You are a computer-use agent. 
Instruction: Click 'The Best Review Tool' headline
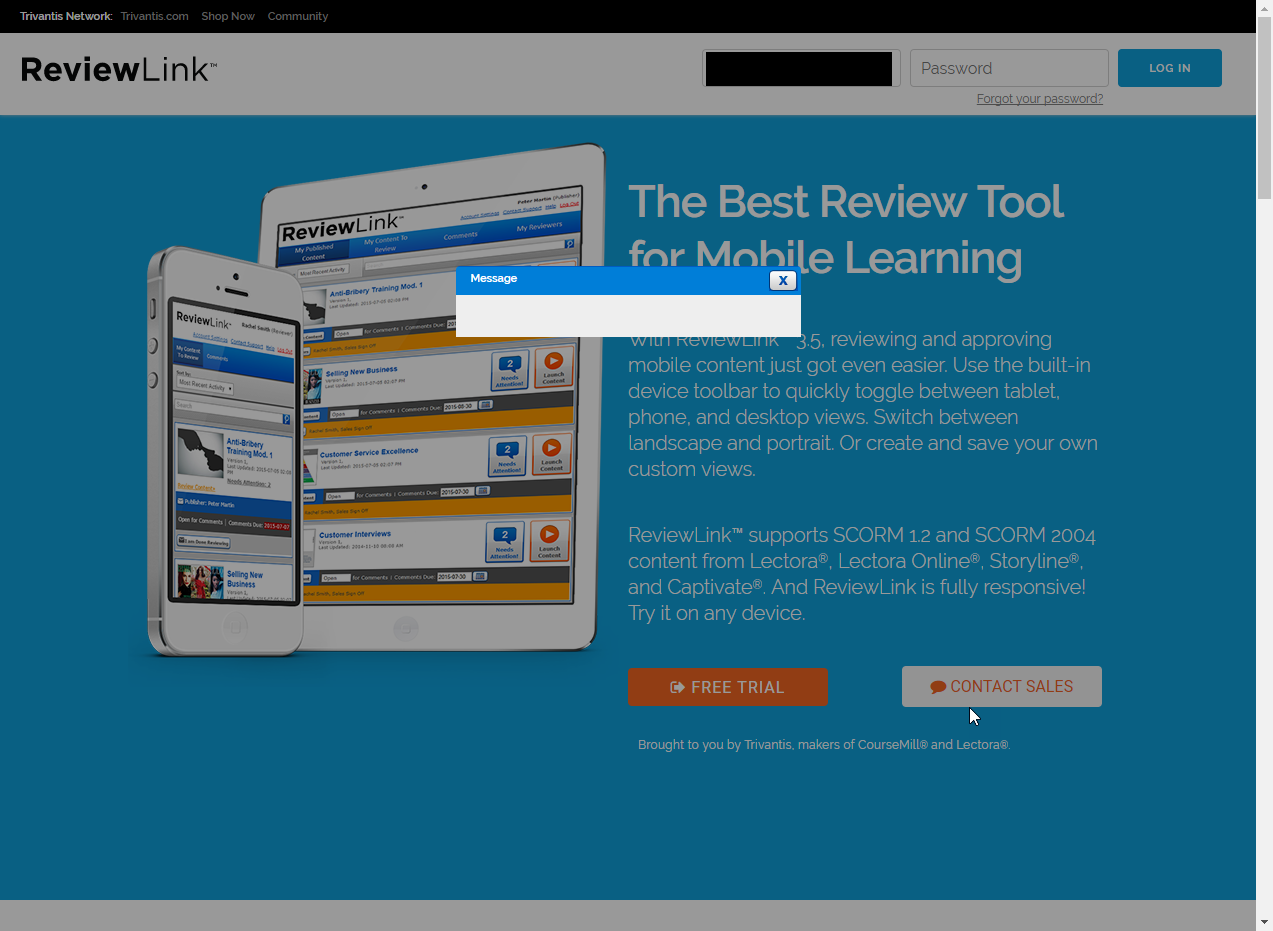pyautogui.click(x=846, y=229)
